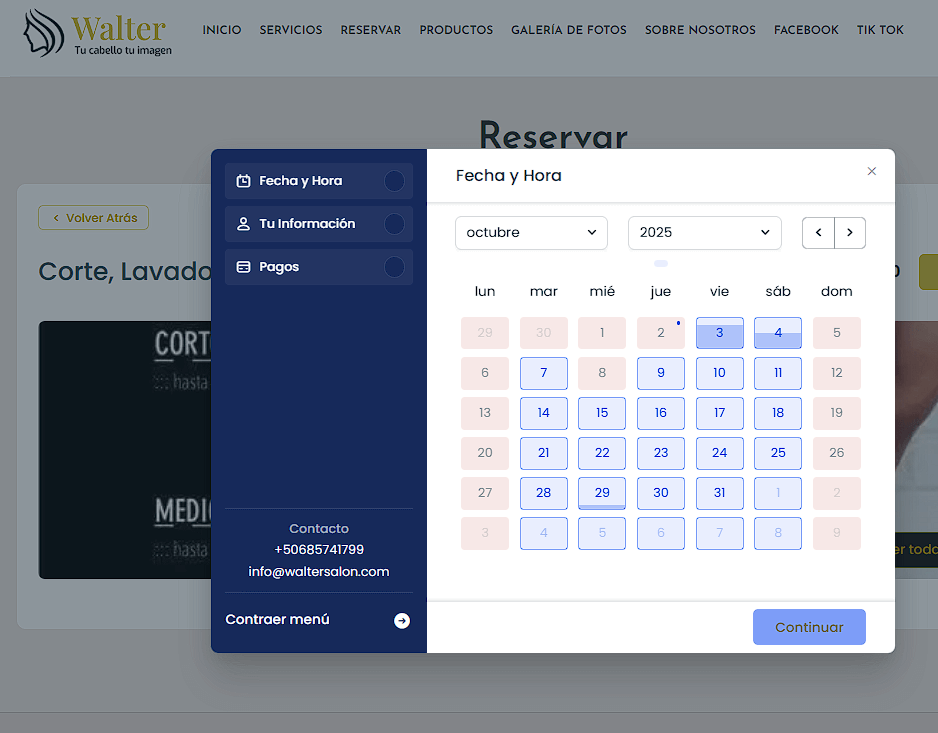Screen dimensions: 938x733
Task: Click the Tu Información step circle
Action: click(x=394, y=224)
